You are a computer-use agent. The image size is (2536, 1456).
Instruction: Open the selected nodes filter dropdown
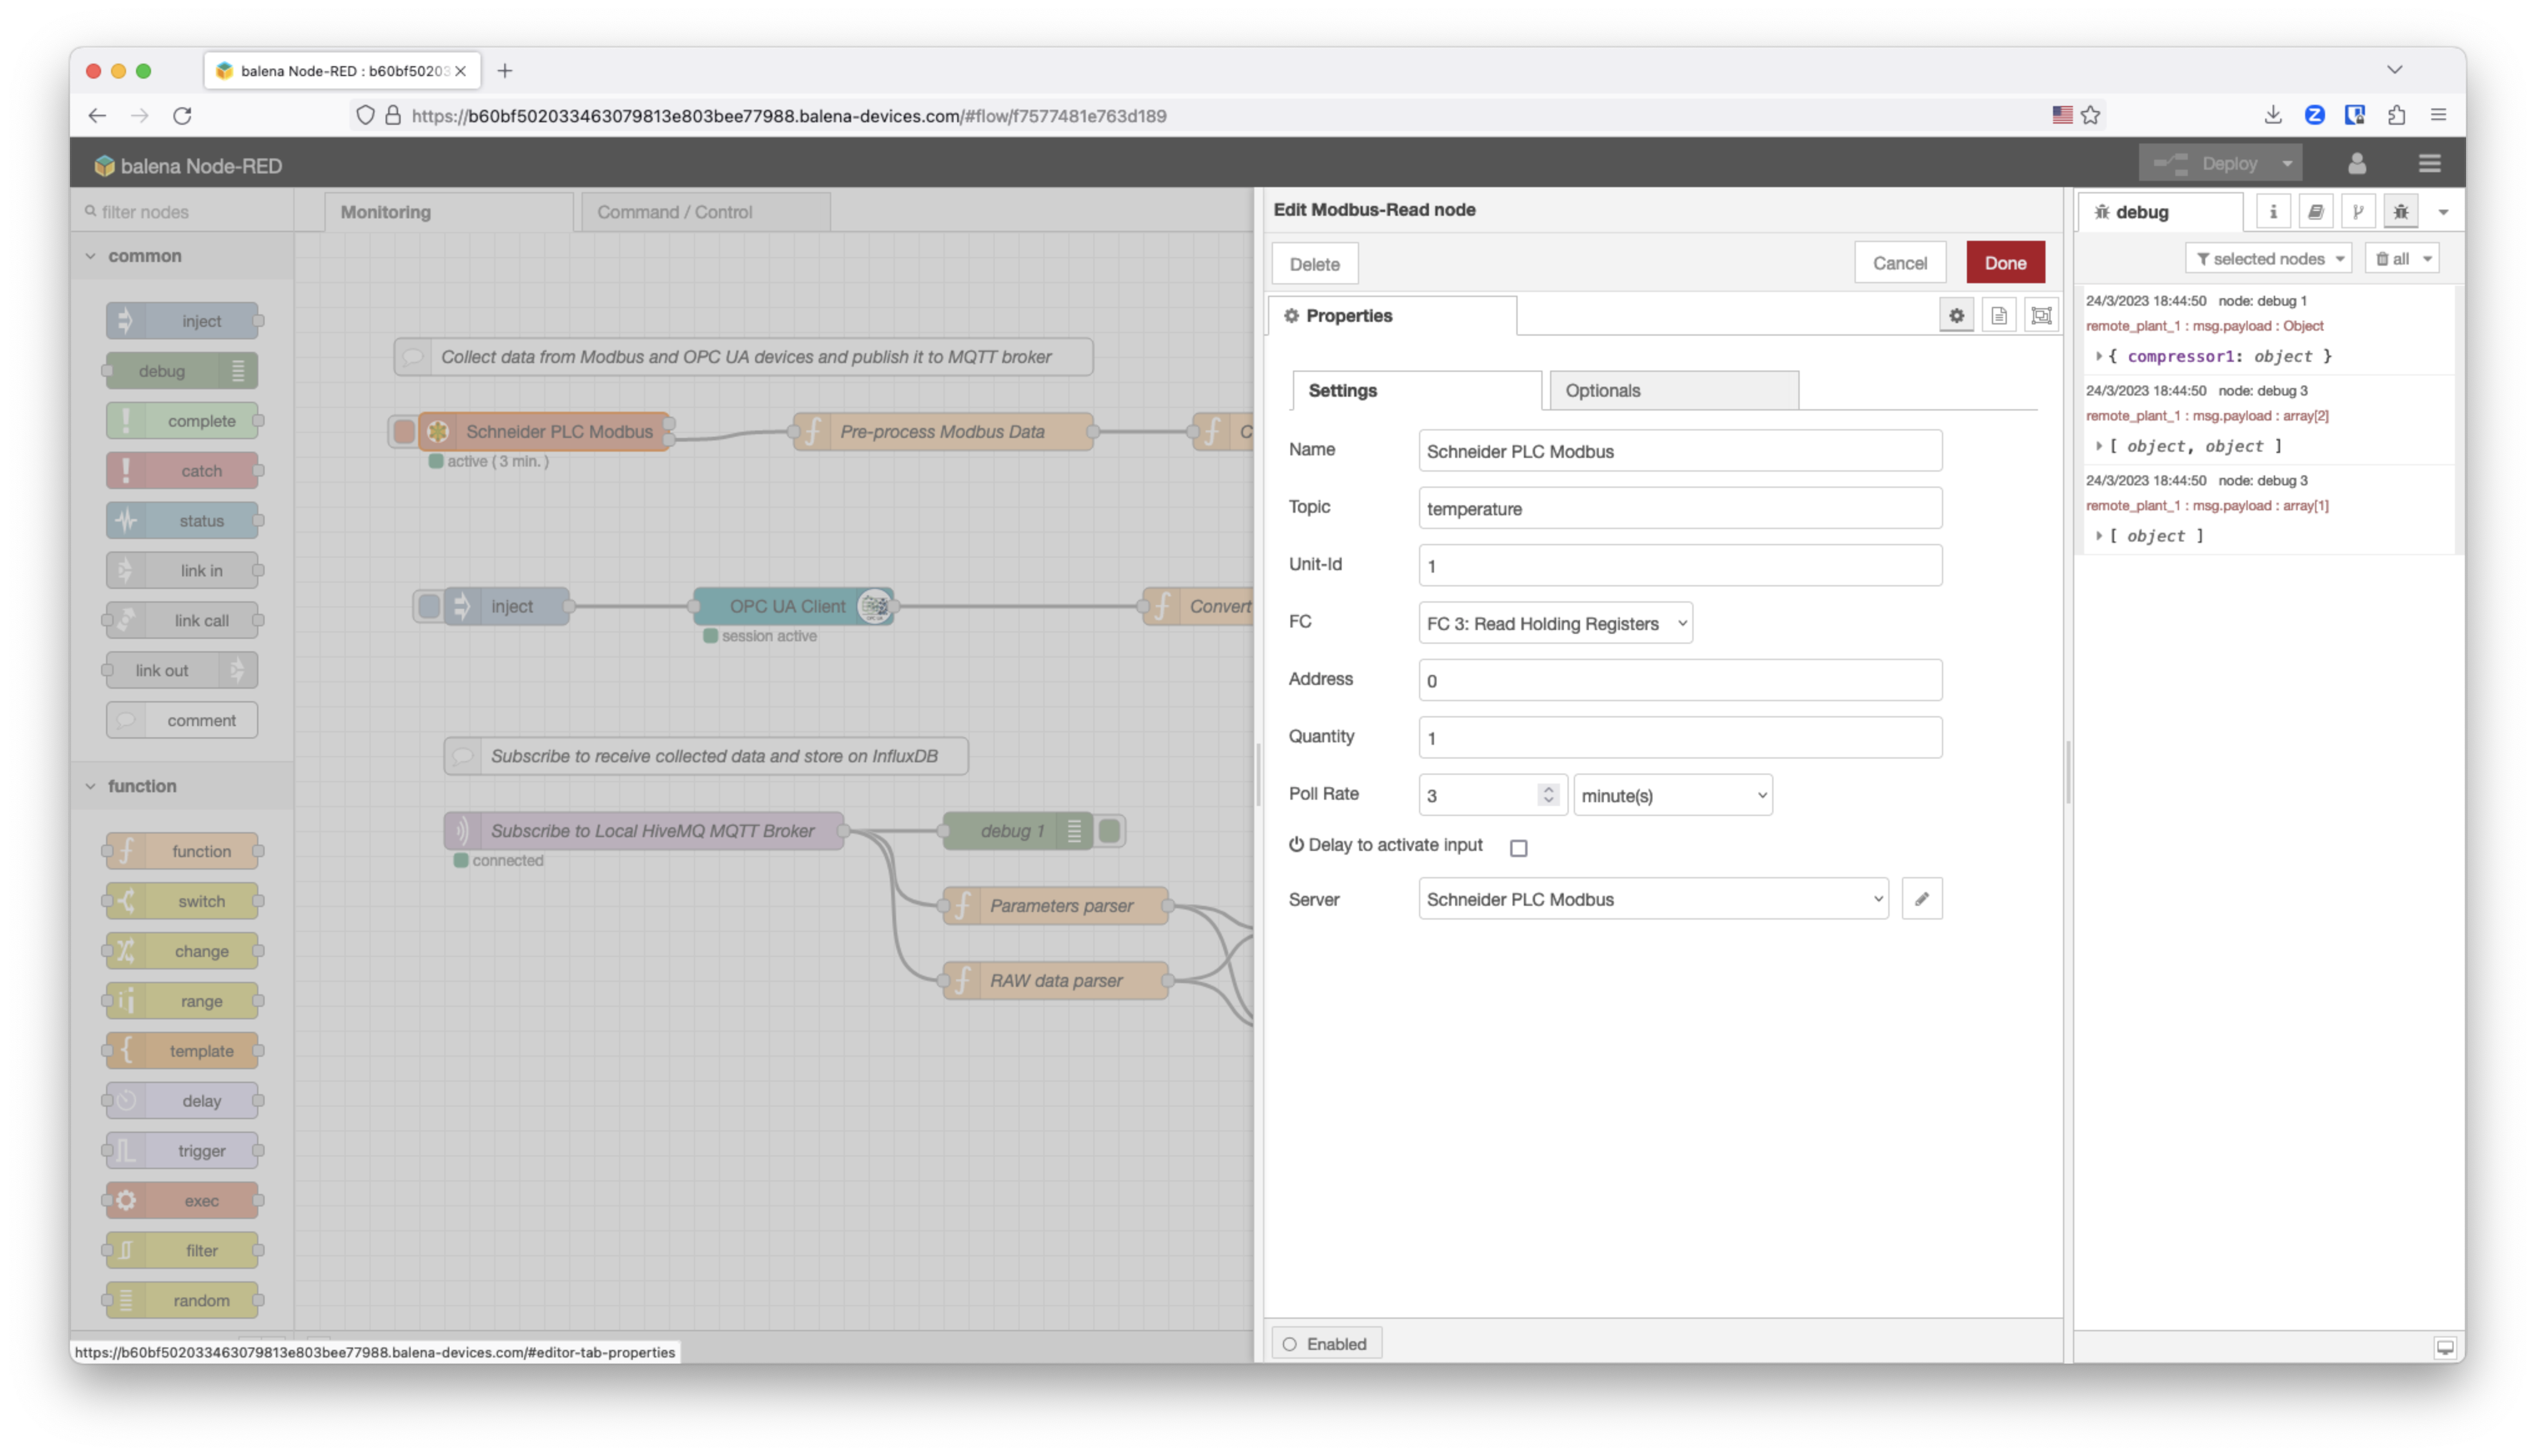tap(2268, 258)
